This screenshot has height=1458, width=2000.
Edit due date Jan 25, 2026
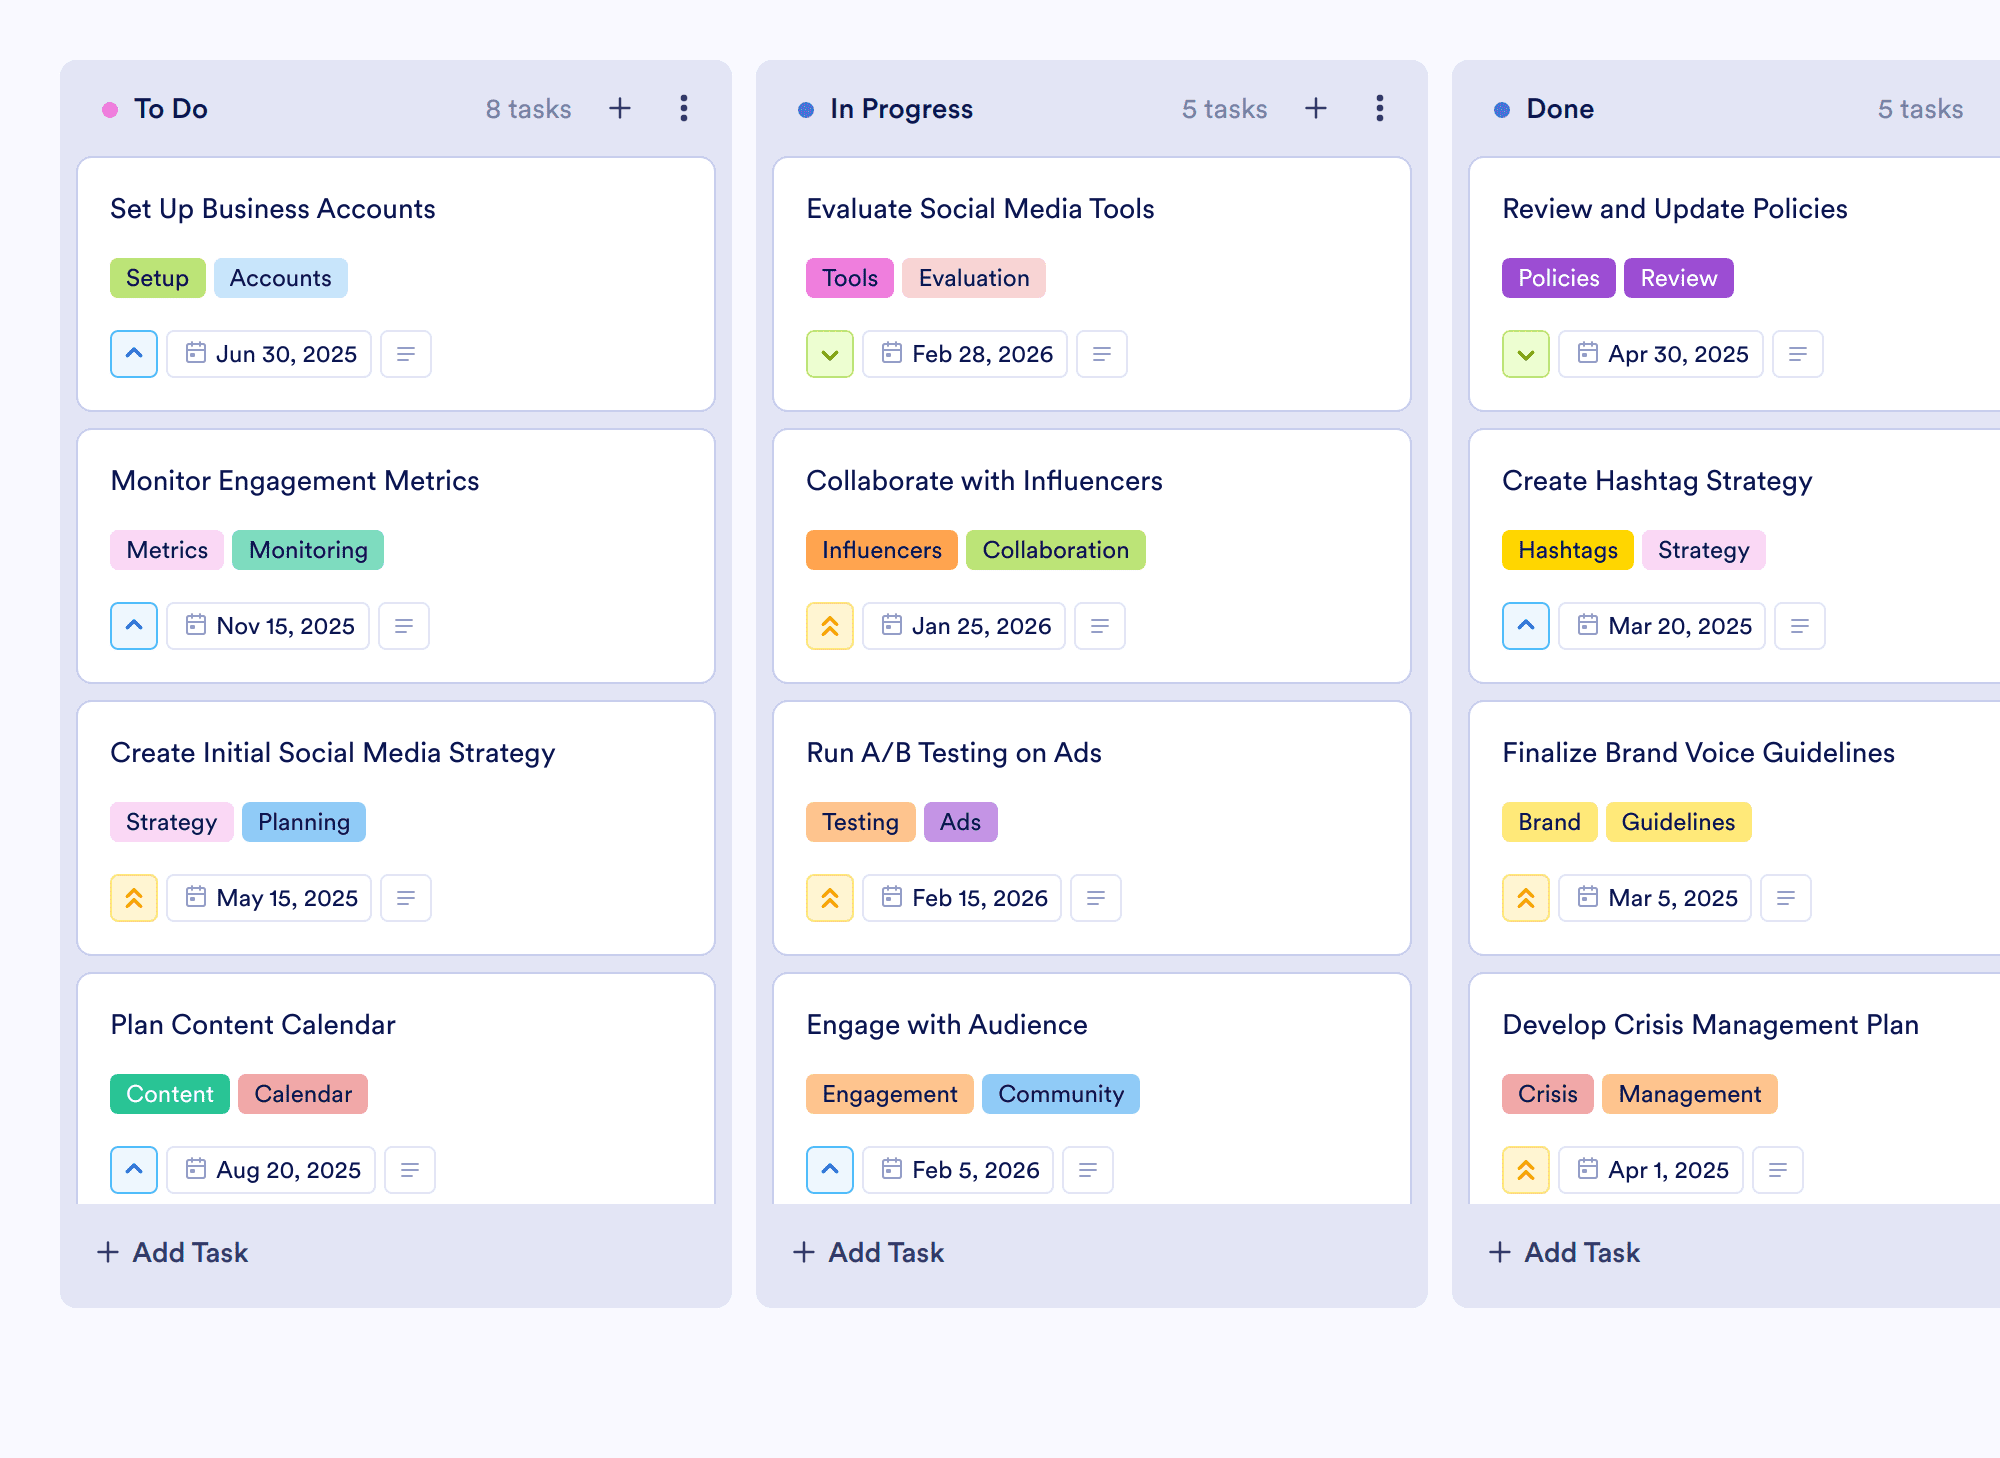pos(964,626)
